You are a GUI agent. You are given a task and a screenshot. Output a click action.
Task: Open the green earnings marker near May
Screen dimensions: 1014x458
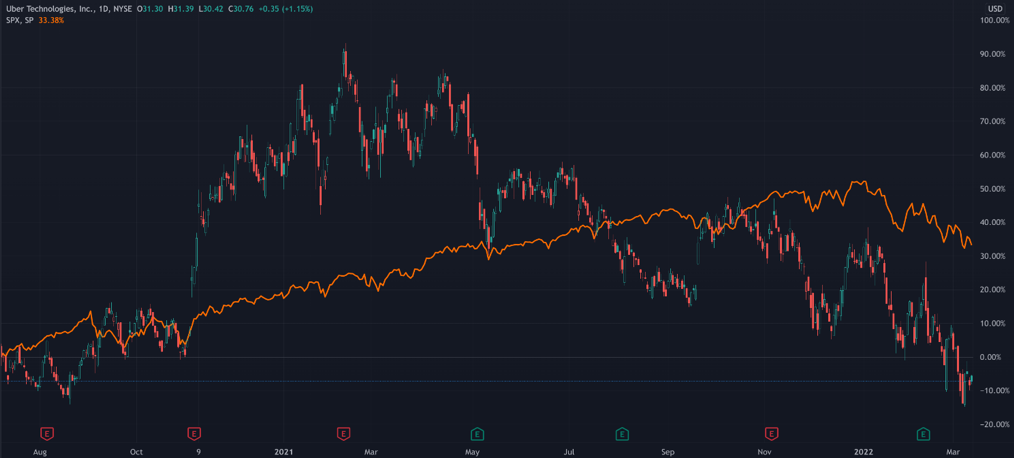[477, 434]
